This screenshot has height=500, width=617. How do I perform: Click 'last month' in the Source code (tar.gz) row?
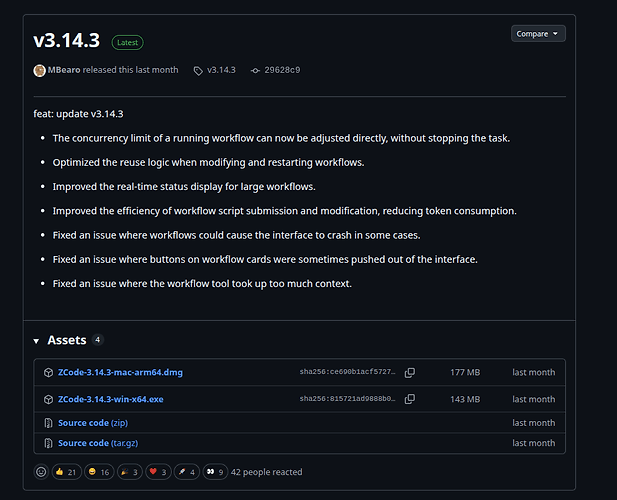tap(534, 443)
